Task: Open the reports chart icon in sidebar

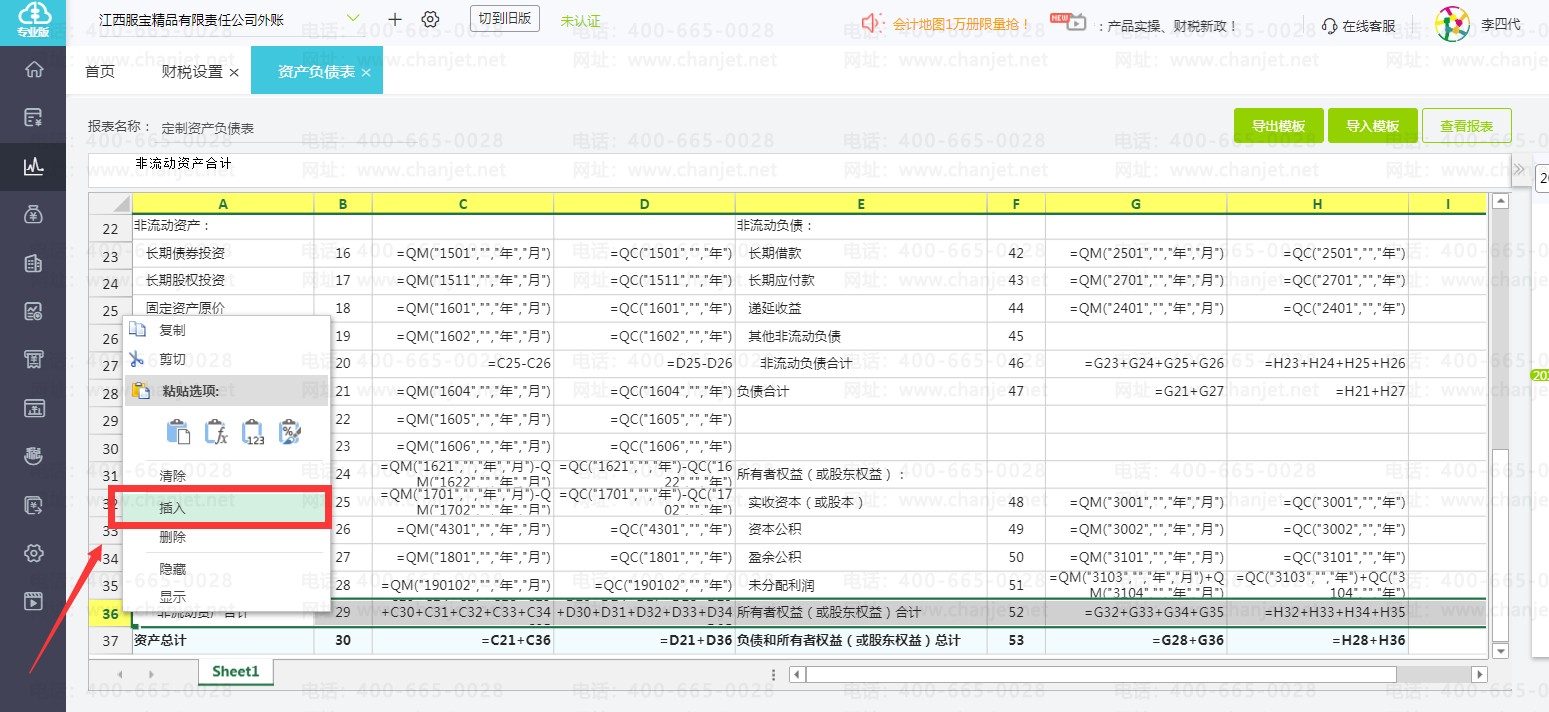Action: click(x=33, y=166)
